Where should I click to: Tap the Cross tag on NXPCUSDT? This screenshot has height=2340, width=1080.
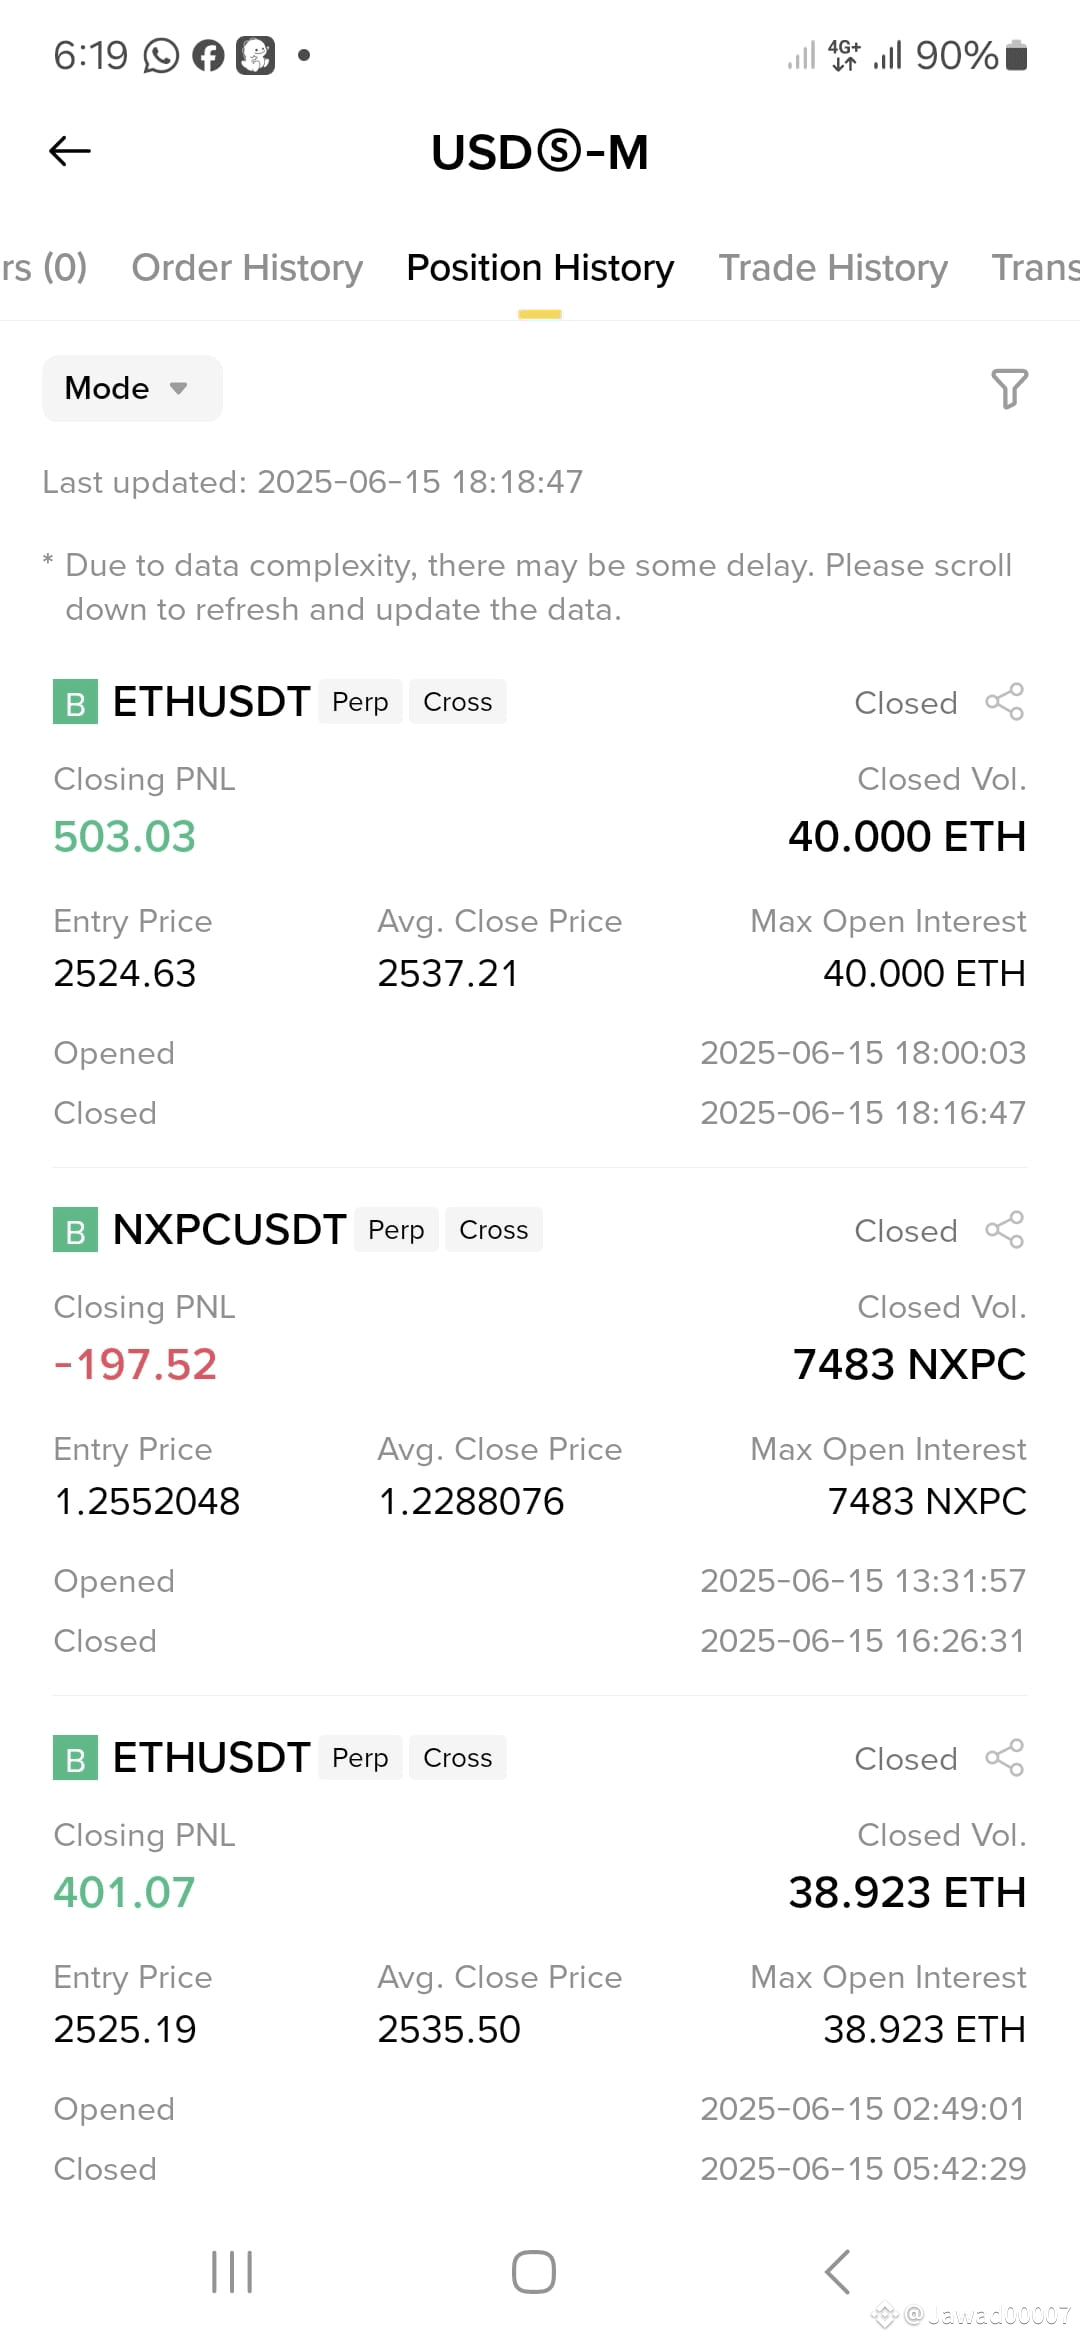click(493, 1230)
